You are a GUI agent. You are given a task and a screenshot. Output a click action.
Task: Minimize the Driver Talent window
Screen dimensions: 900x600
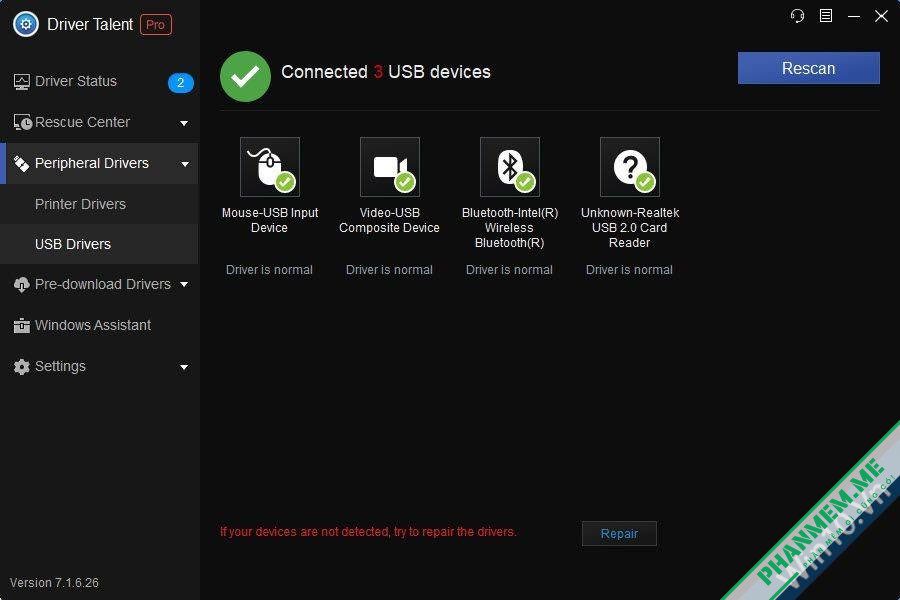point(854,16)
